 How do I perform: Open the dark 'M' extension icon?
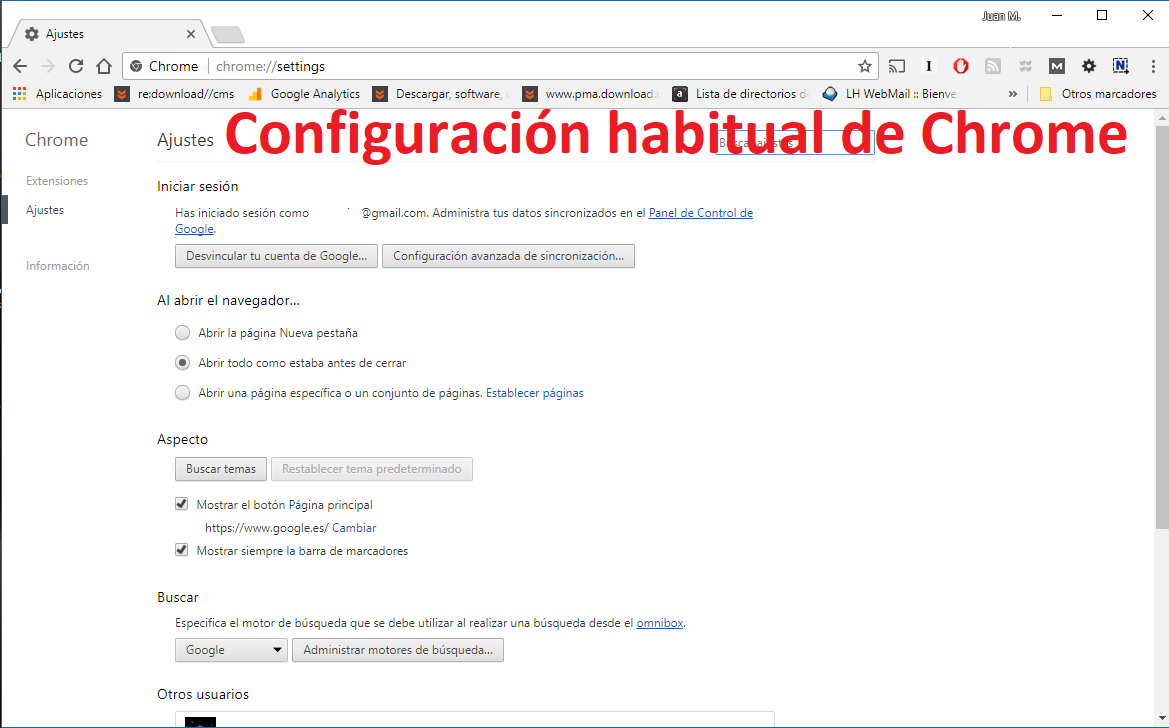[x=1056, y=66]
